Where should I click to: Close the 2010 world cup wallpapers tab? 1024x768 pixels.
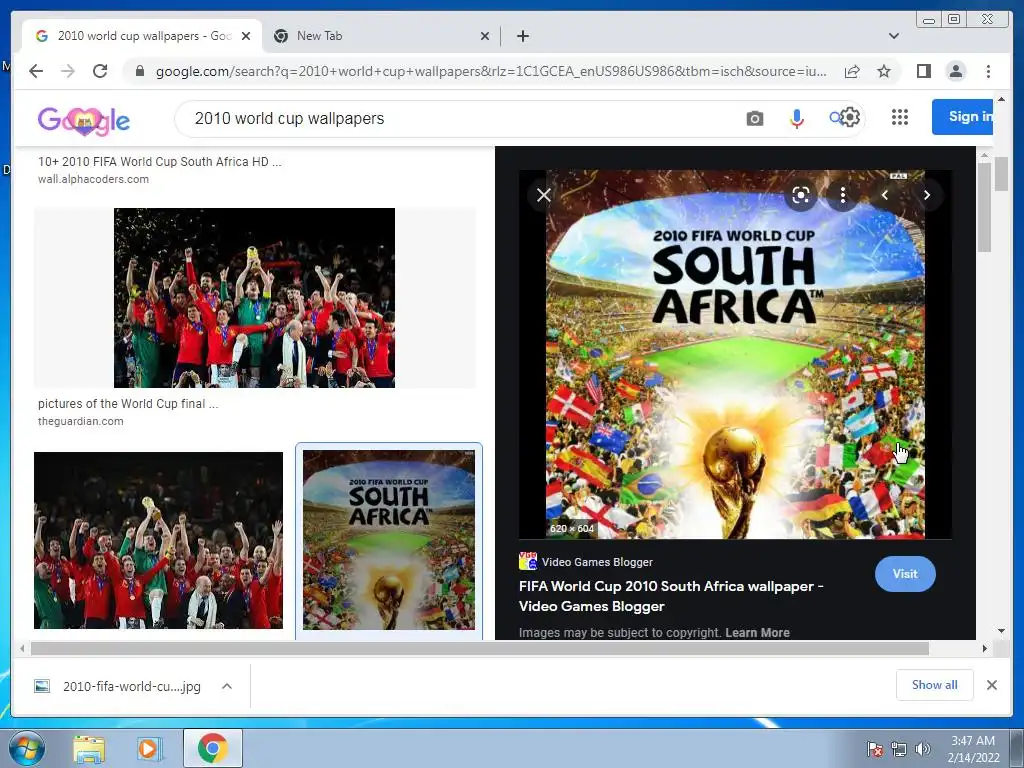246,36
